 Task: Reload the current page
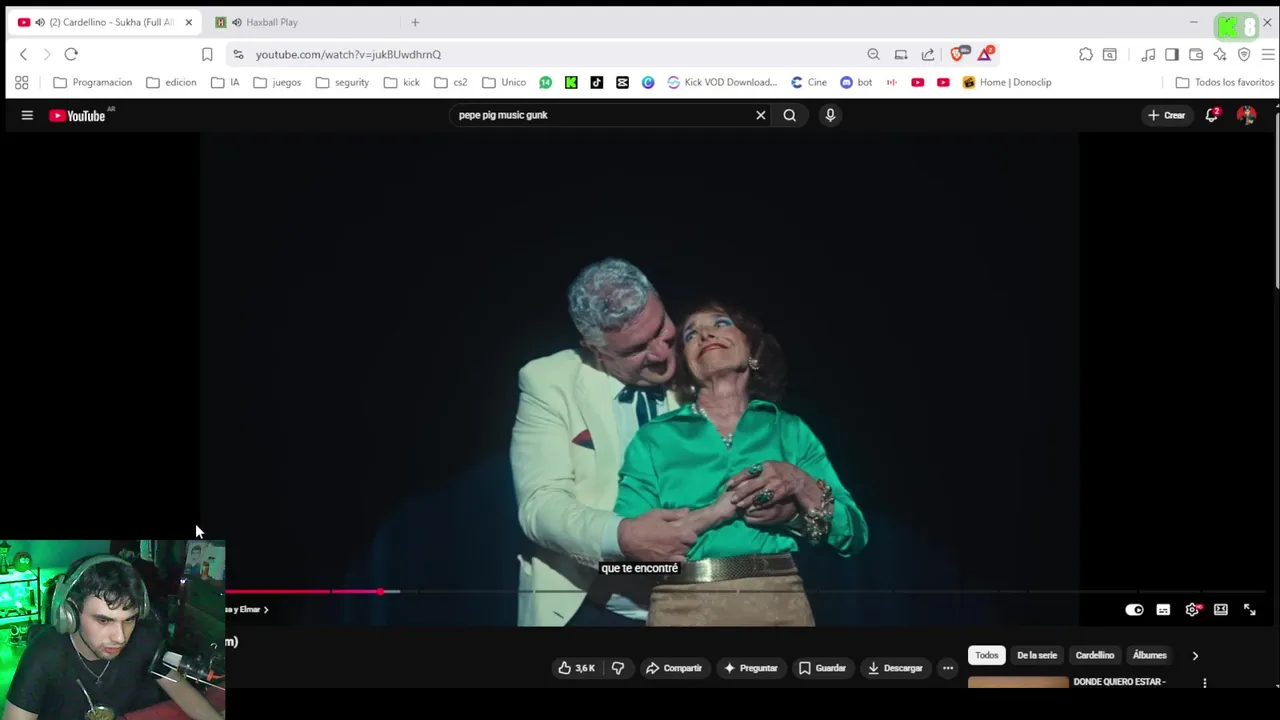(x=71, y=54)
